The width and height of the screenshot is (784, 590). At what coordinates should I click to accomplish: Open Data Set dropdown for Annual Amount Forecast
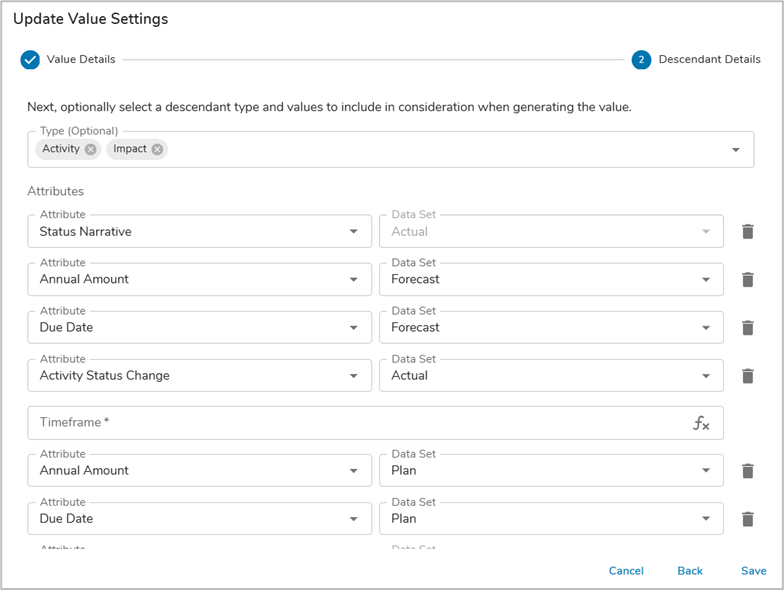tap(705, 280)
